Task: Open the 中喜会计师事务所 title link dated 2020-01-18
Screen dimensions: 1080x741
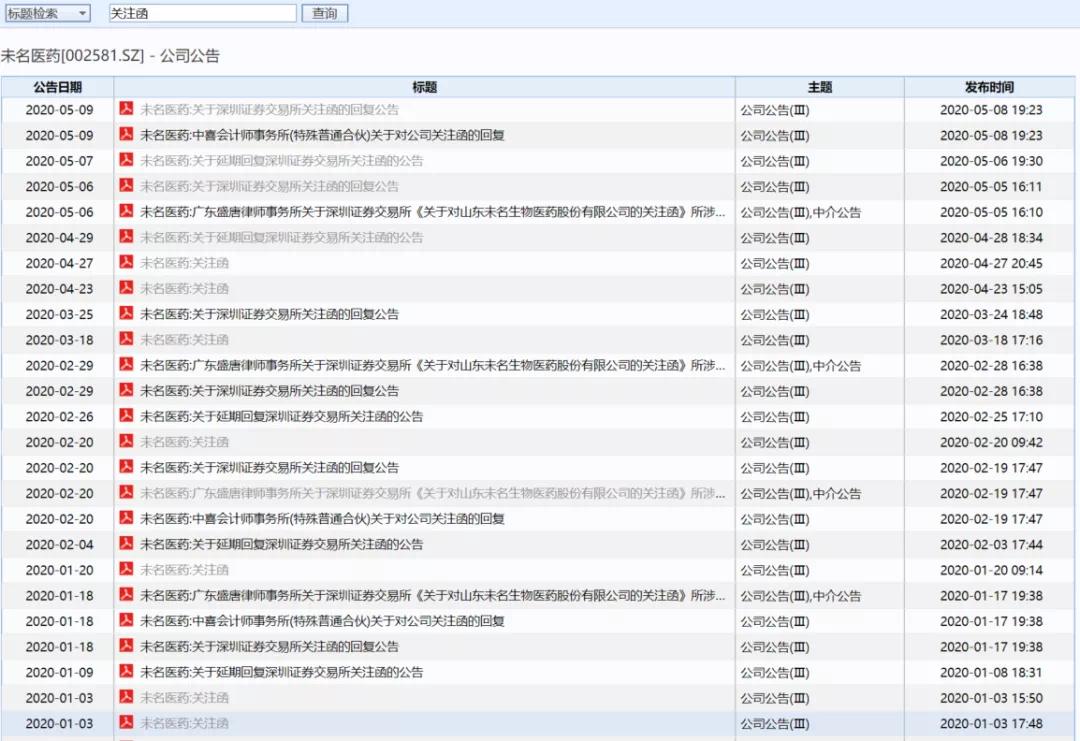Action: (322, 621)
